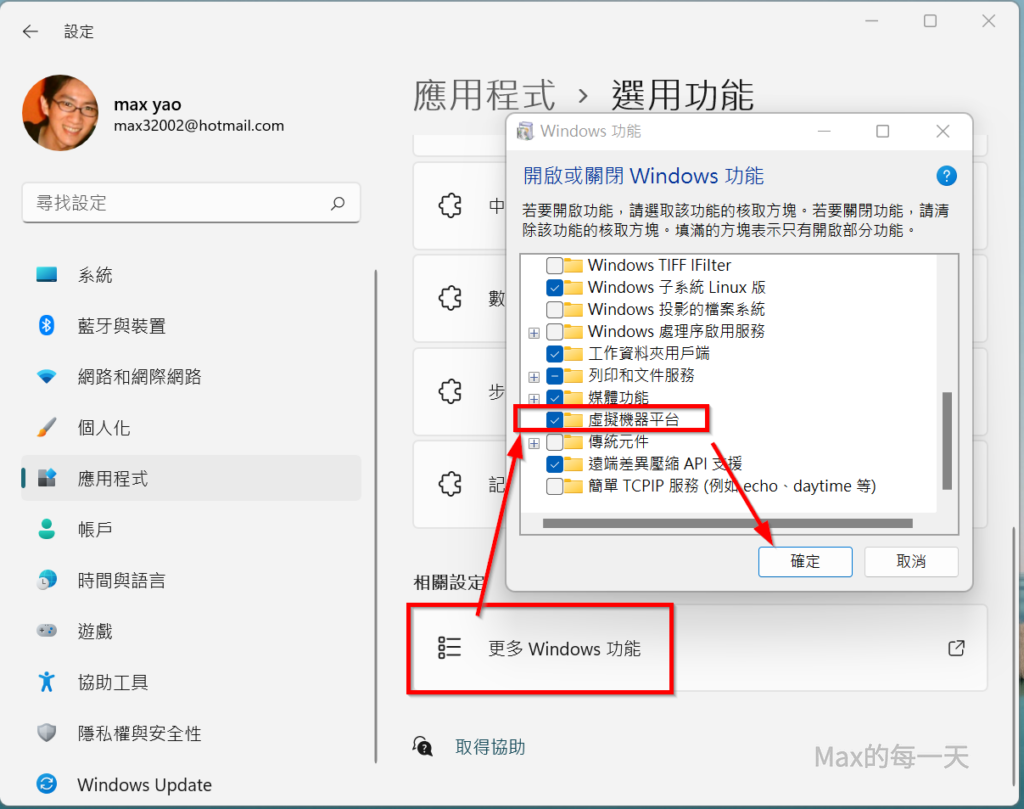1024x809 pixels.
Task: Click the 協助工具 accessibility icon
Action: coord(46,682)
